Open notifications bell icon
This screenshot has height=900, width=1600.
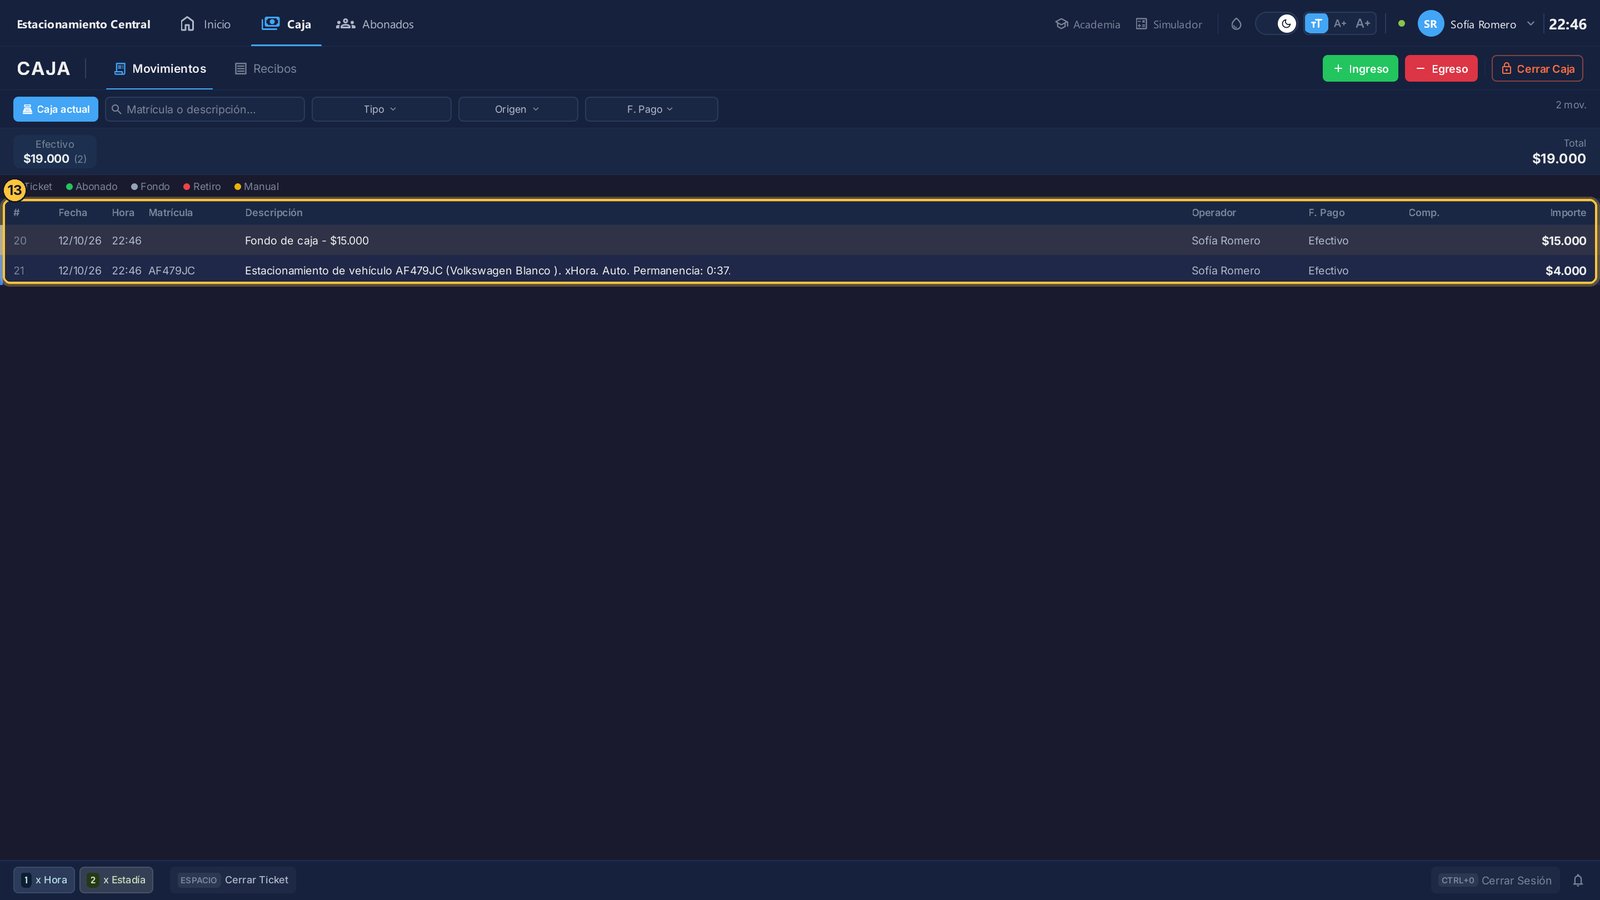pyautogui.click(x=1578, y=880)
